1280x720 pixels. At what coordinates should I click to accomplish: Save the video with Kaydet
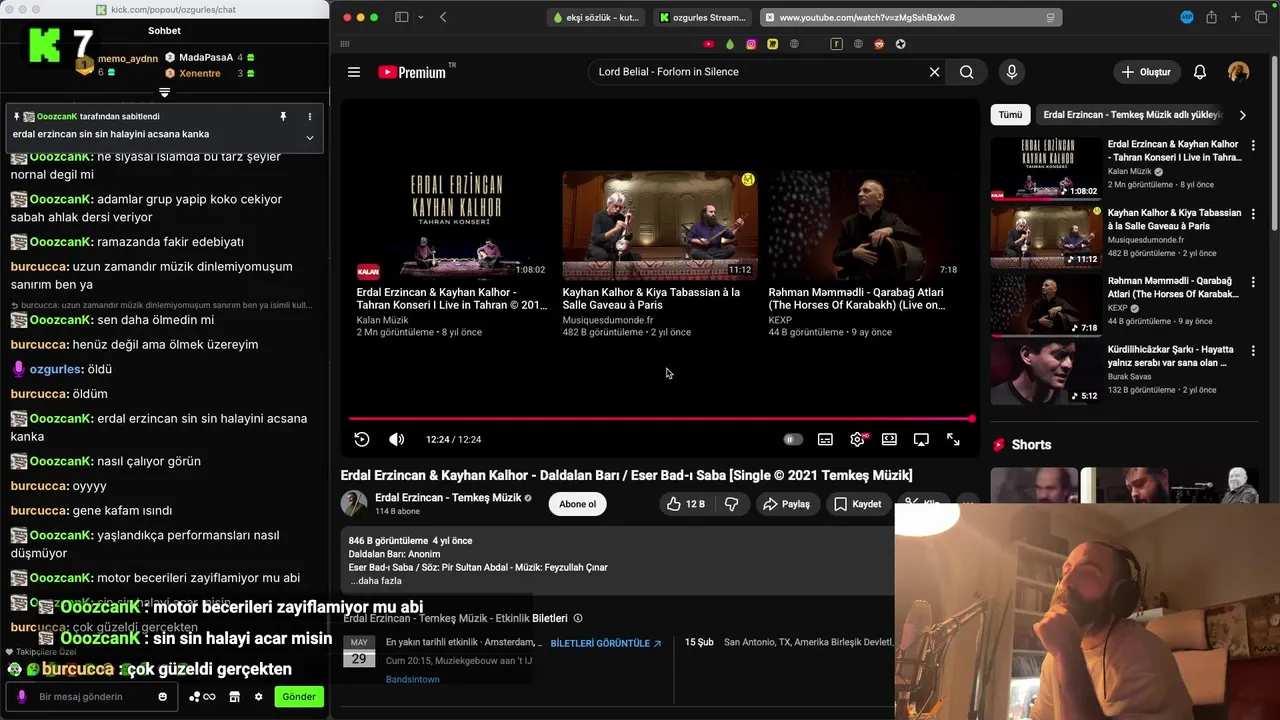858,504
